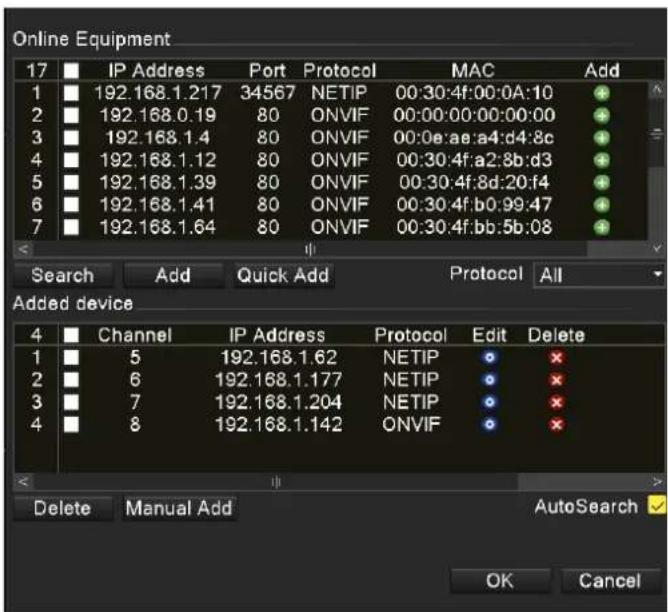Add the 192.168.1.4 device via plus icon

coord(602,138)
